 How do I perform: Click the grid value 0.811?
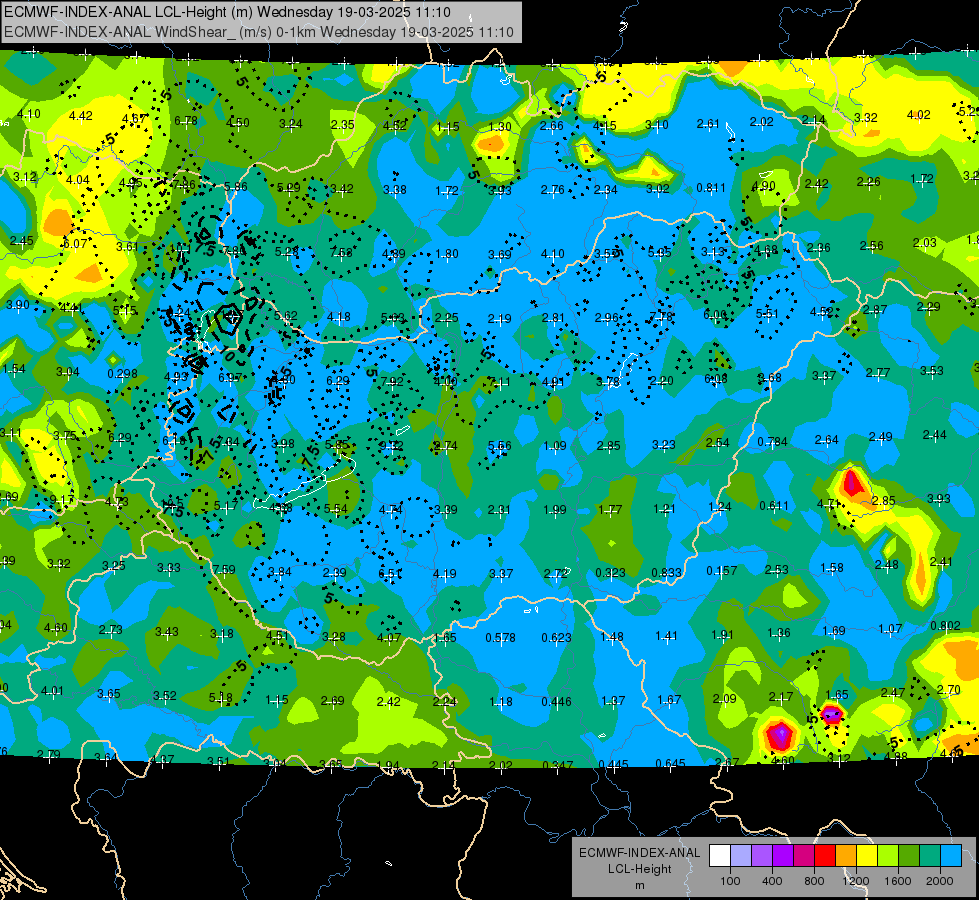click(x=711, y=188)
